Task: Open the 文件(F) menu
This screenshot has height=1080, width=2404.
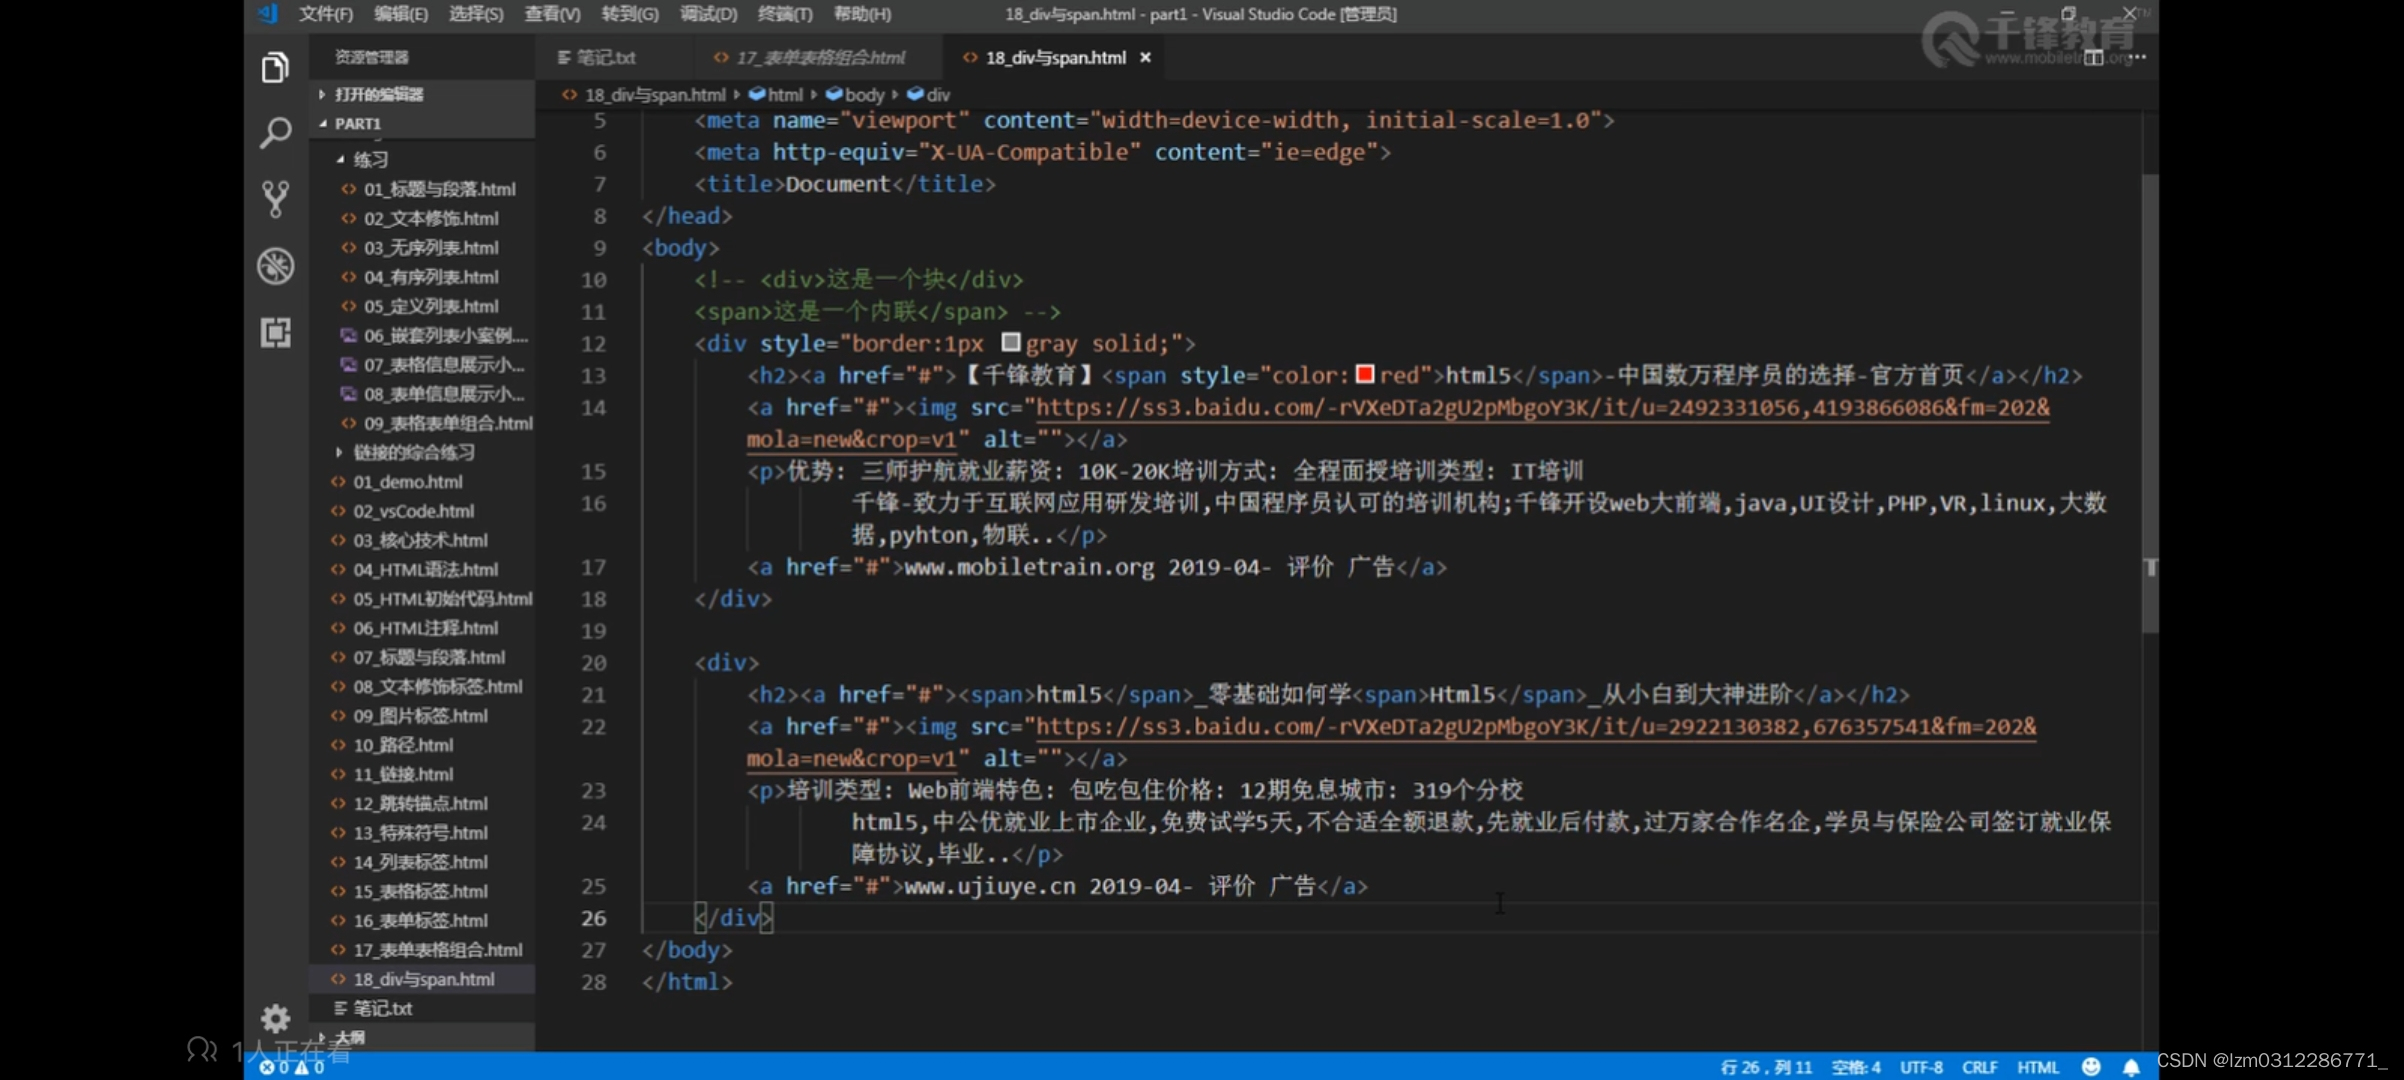Action: pyautogui.click(x=325, y=14)
